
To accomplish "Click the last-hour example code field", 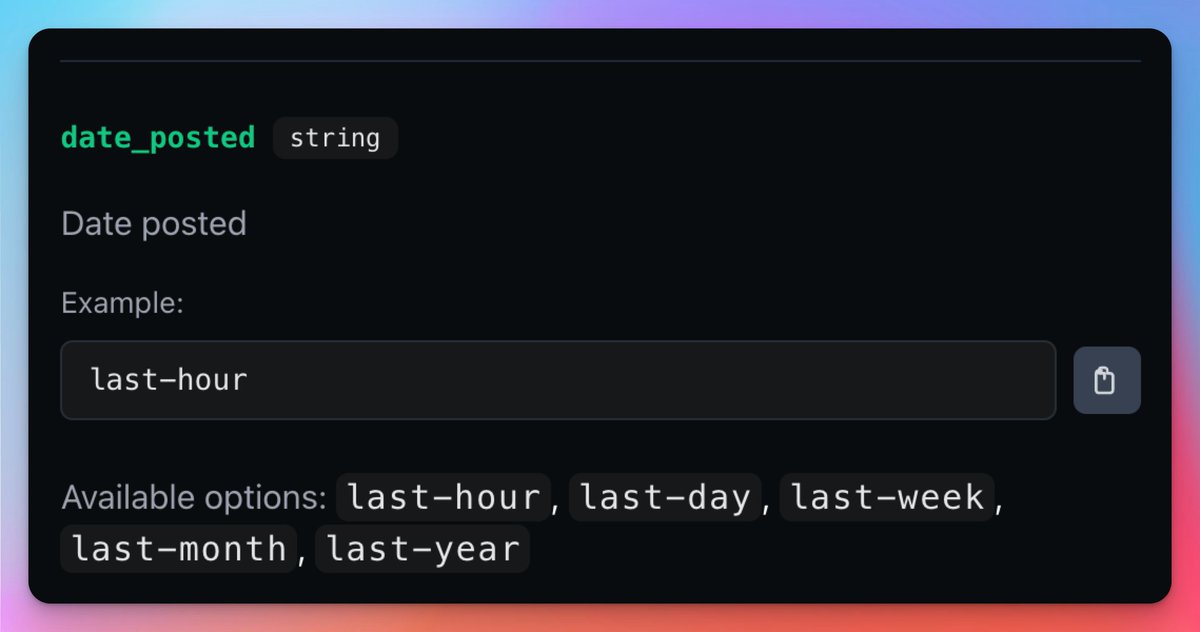I will [557, 380].
